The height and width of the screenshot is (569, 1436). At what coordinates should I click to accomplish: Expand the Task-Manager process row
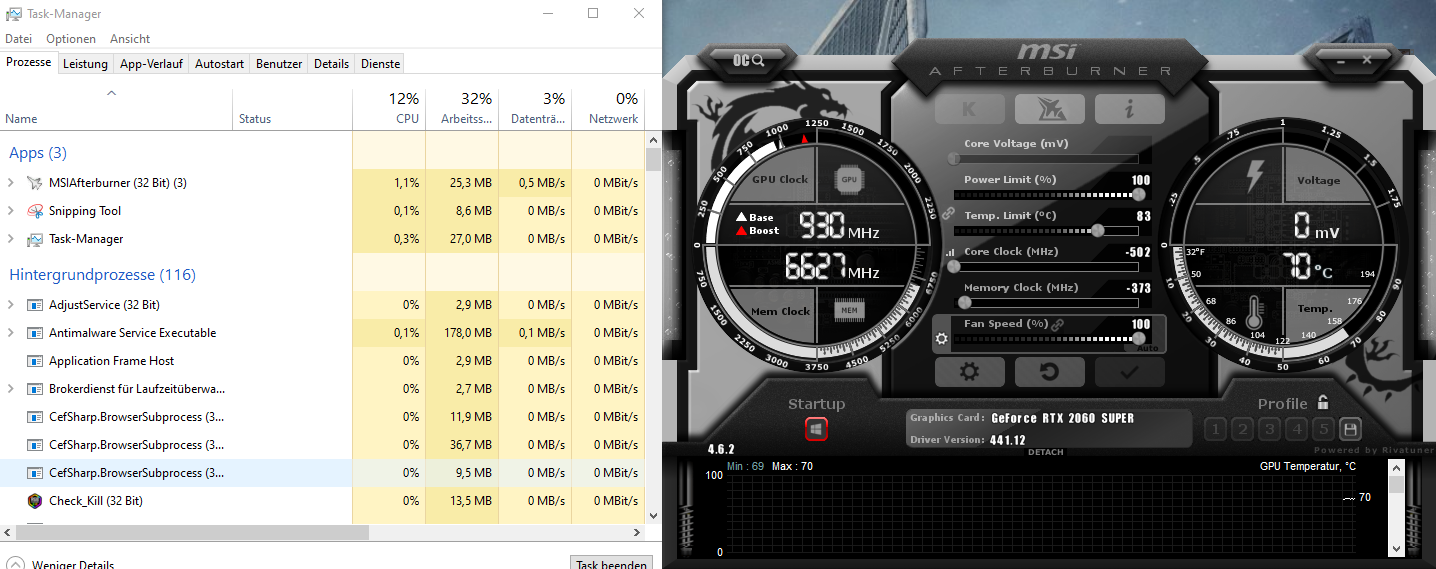coord(11,239)
